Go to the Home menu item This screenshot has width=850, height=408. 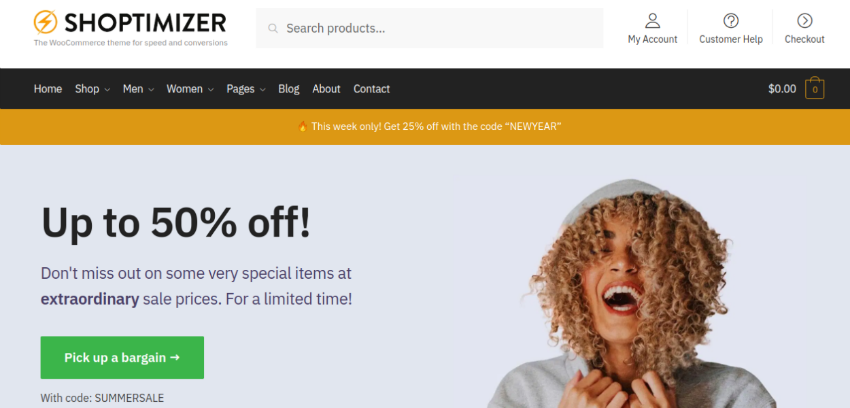(x=48, y=89)
